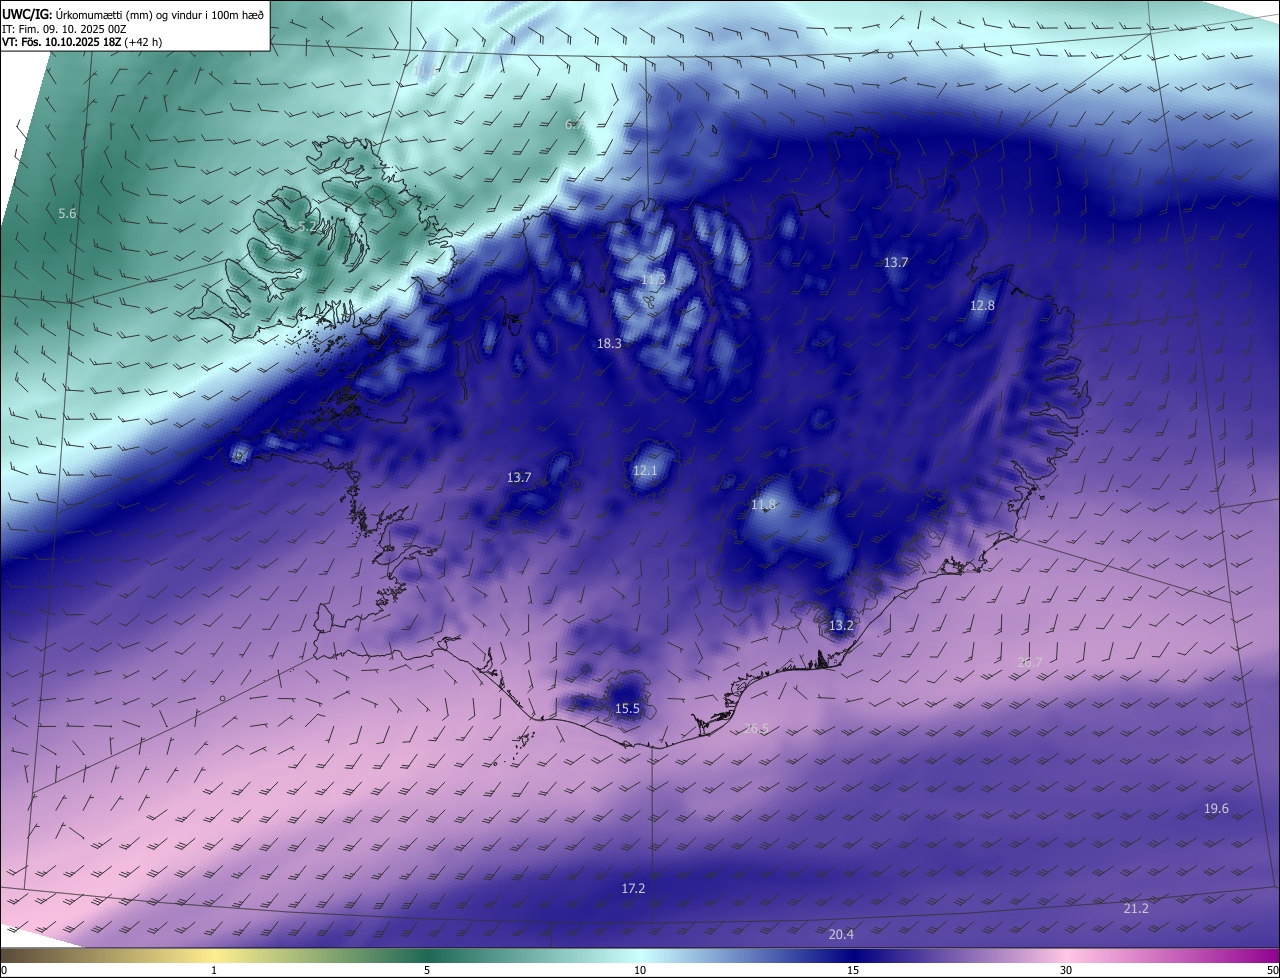The height and width of the screenshot is (978, 1280).
Task: Click the 6.7 value label on the map
Action: pos(574,125)
